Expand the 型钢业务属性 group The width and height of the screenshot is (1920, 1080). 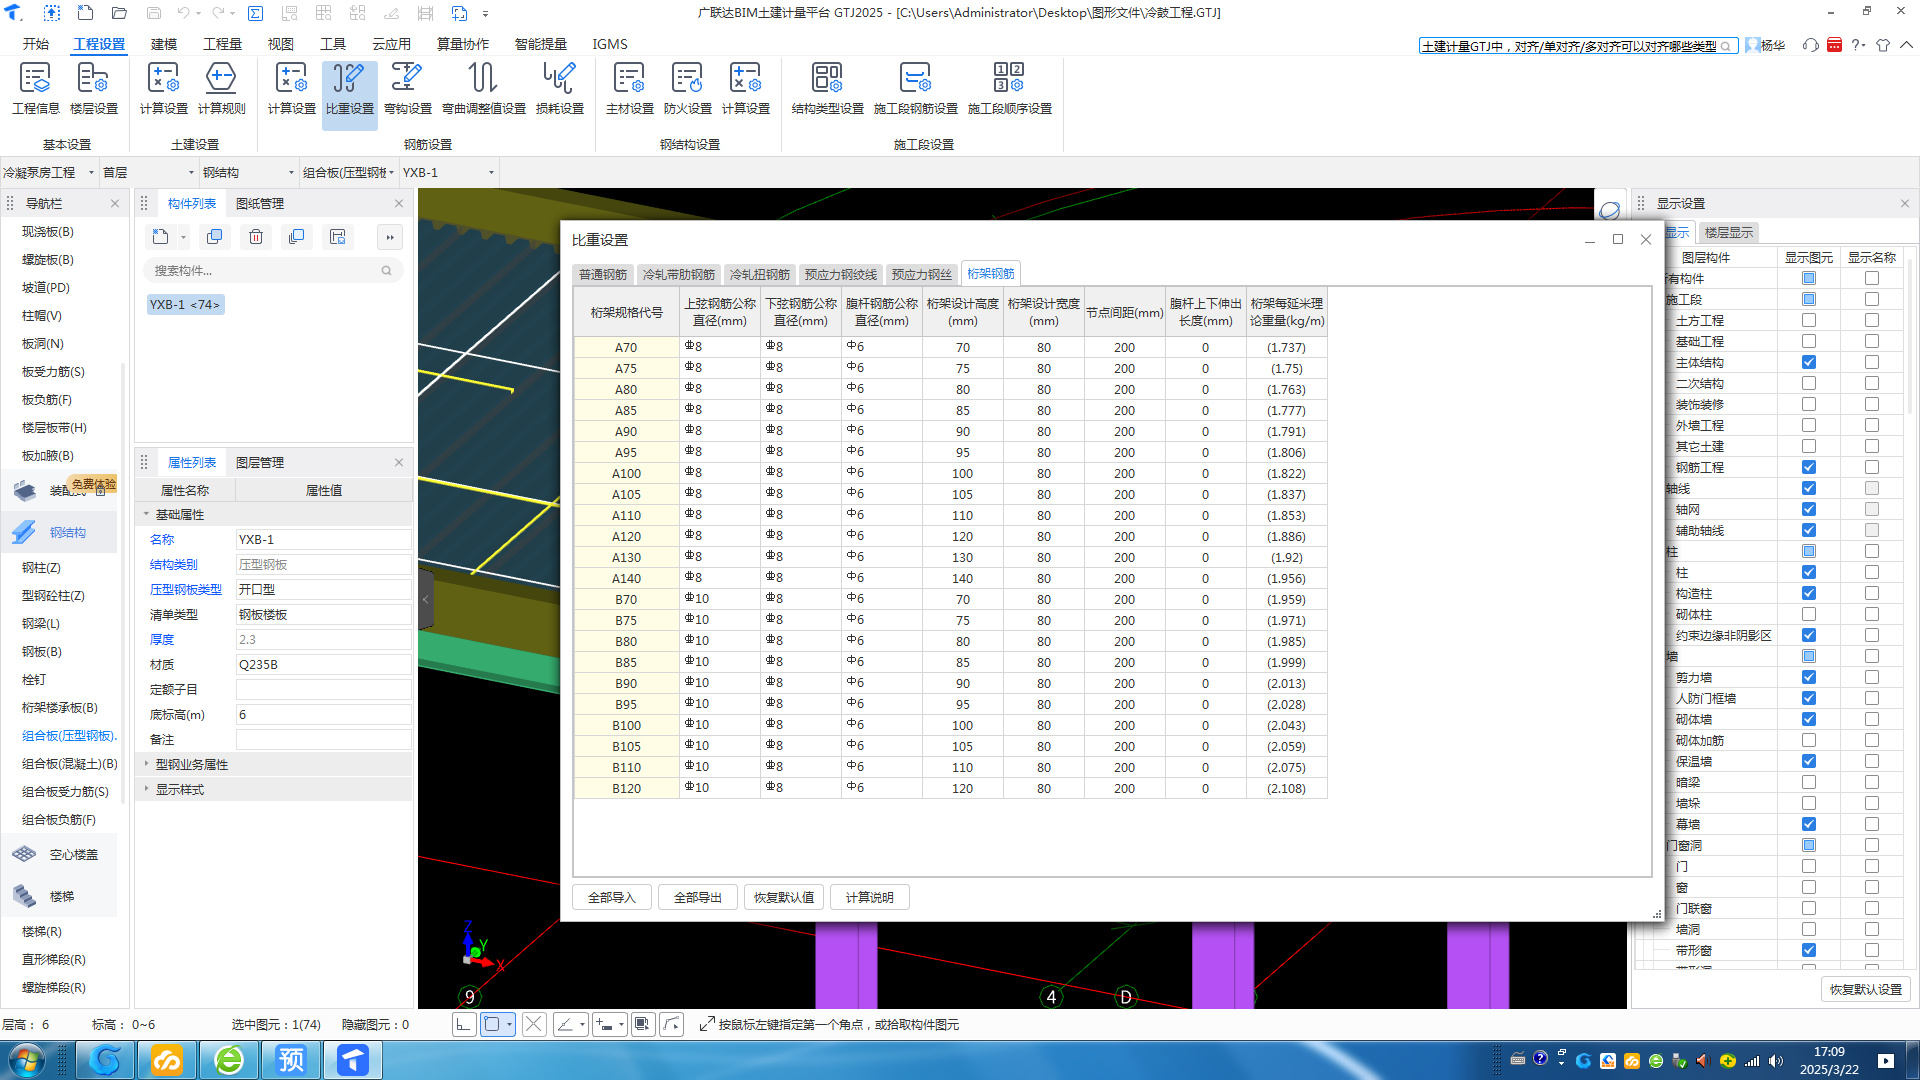(x=146, y=764)
